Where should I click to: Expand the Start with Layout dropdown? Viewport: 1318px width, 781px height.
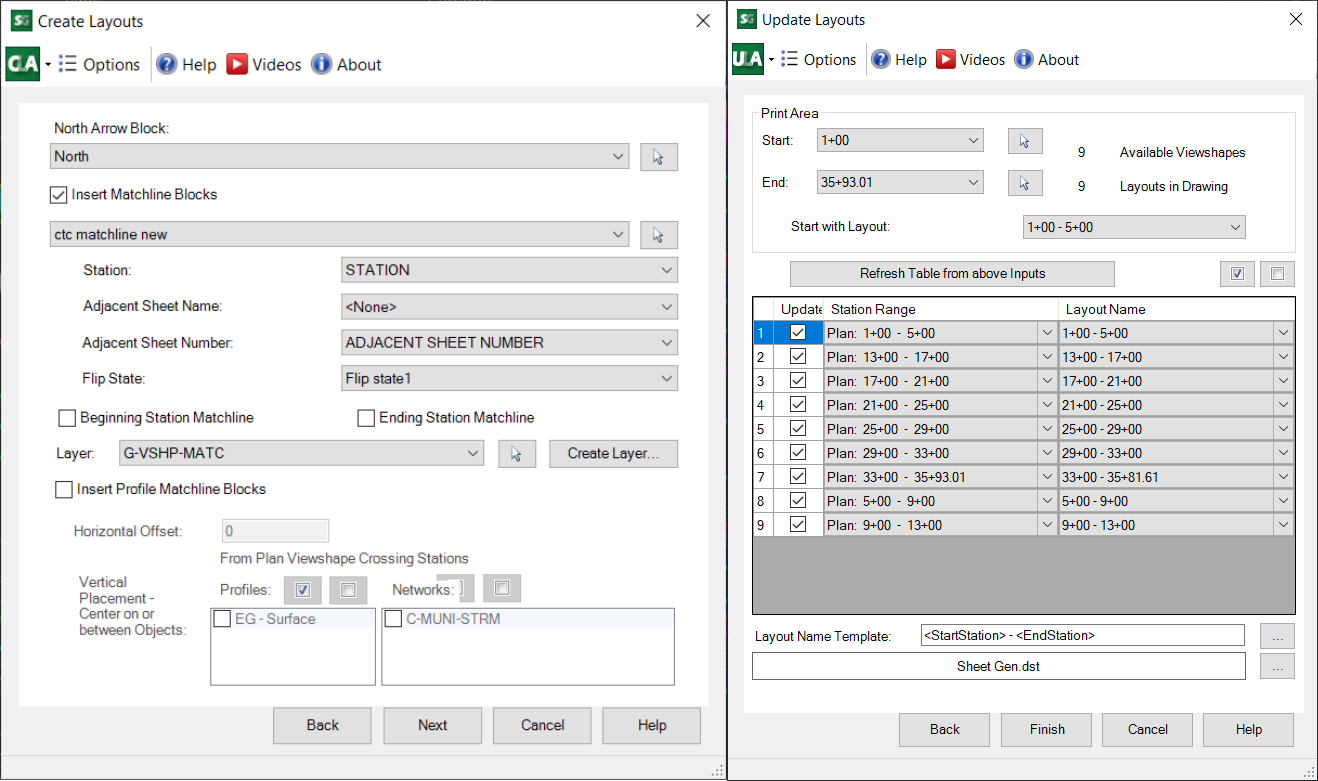[x=1133, y=227]
